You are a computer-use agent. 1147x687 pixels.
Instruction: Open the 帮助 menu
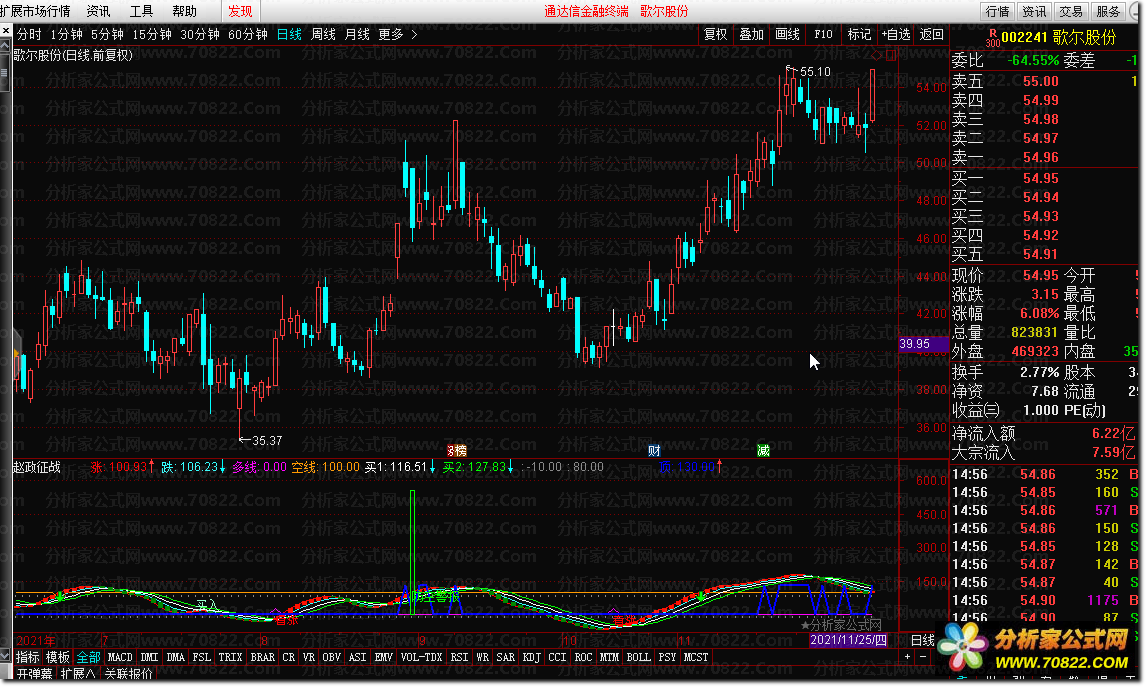184,11
